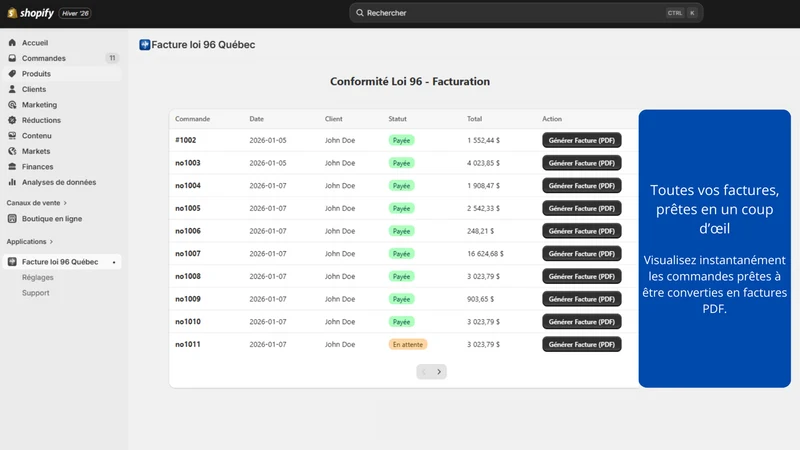
Task: Click the Commandes inbox icon
Action: point(12,58)
